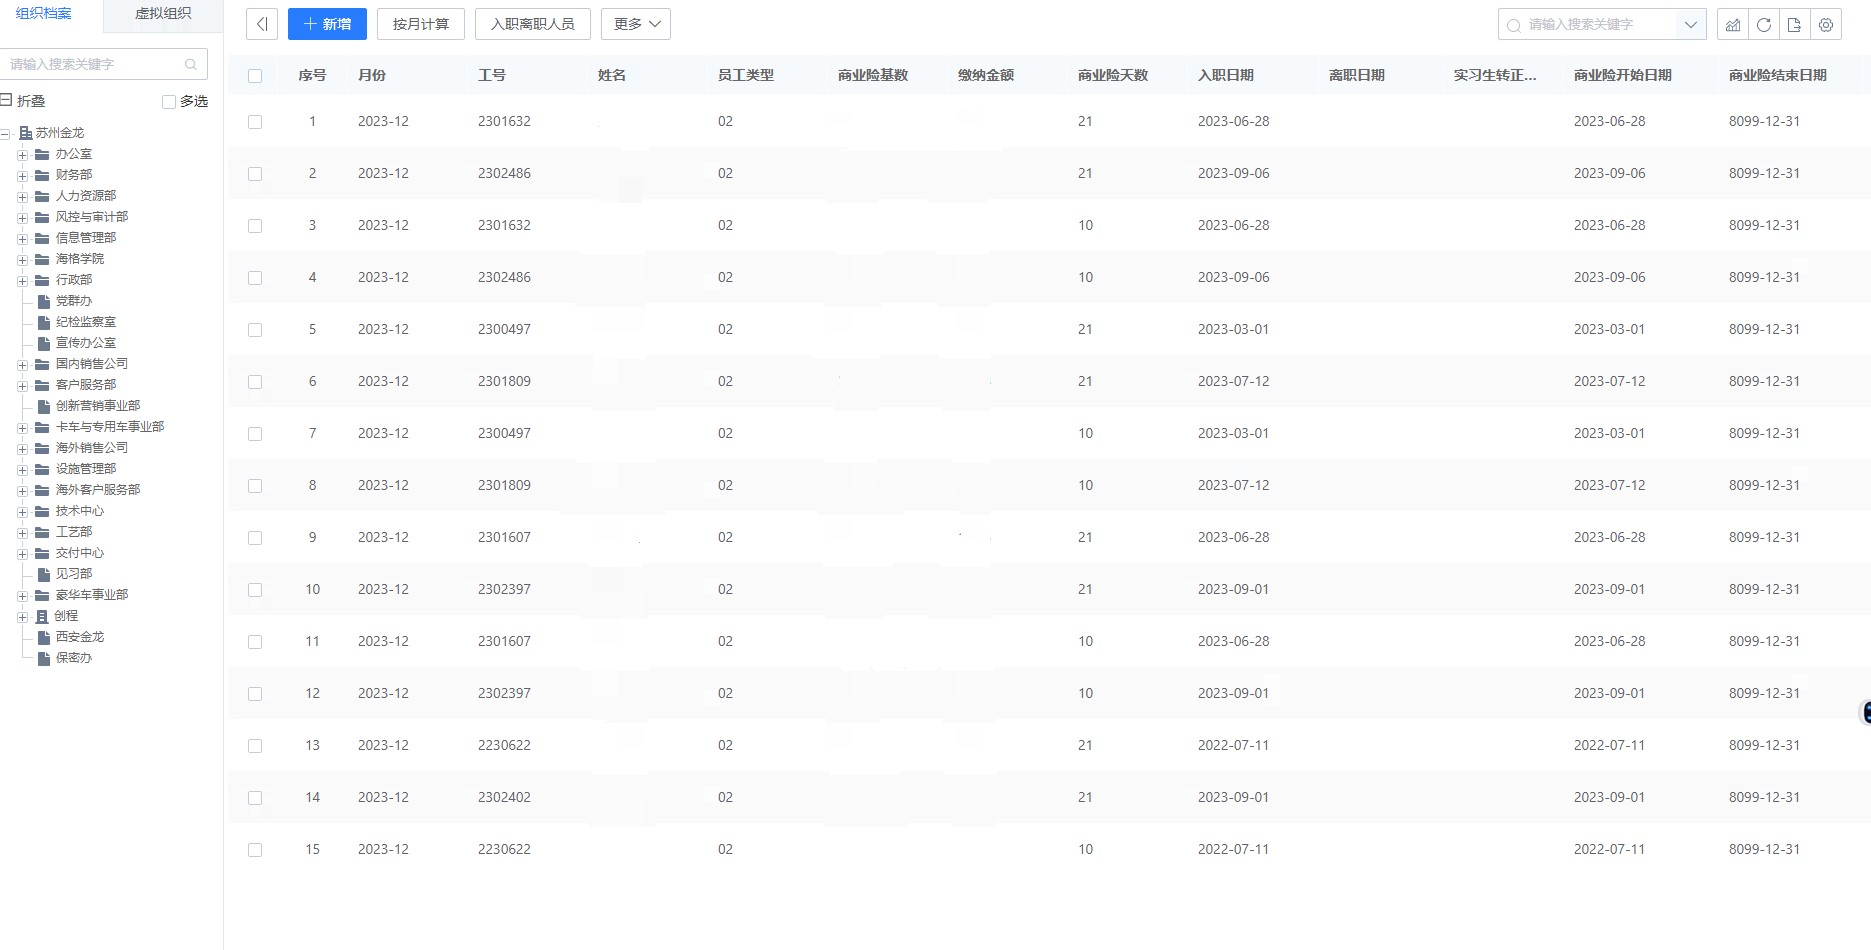This screenshot has width=1871, height=950.
Task: Refresh the list with the refresh icon
Action: coord(1764,24)
